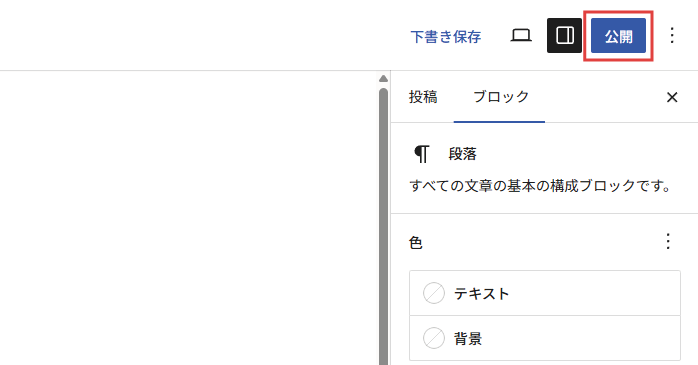Click the 段落 block title text
Image resolution: width=698 pixels, height=365 pixels.
click(463, 154)
